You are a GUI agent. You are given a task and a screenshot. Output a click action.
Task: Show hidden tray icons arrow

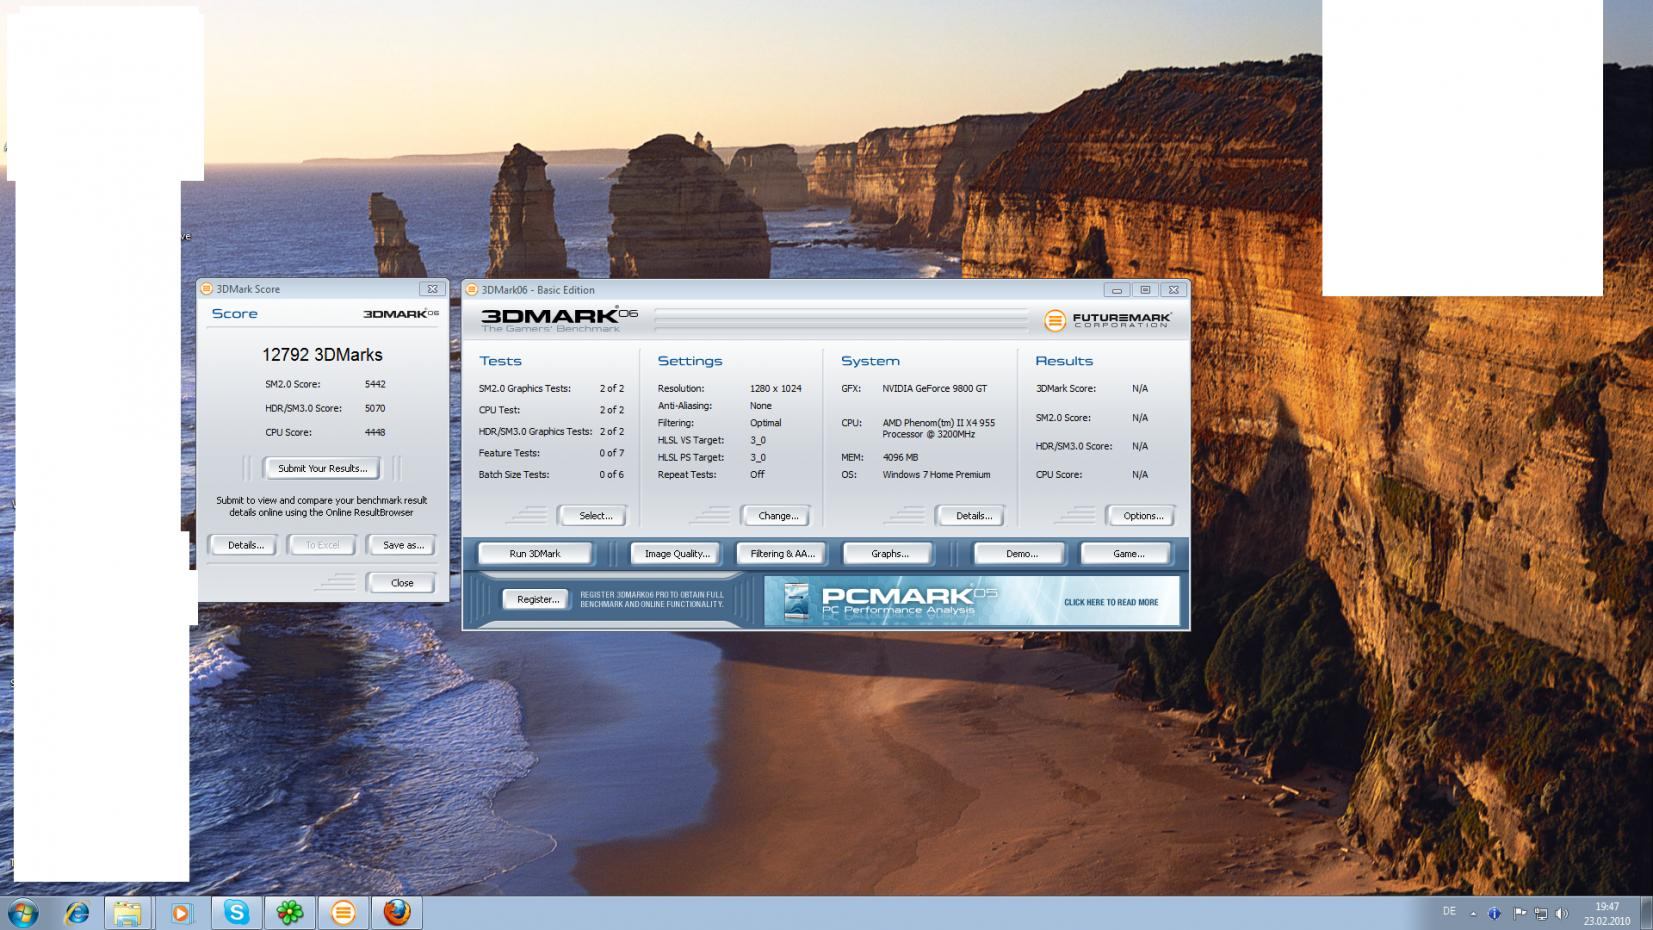click(x=1473, y=913)
